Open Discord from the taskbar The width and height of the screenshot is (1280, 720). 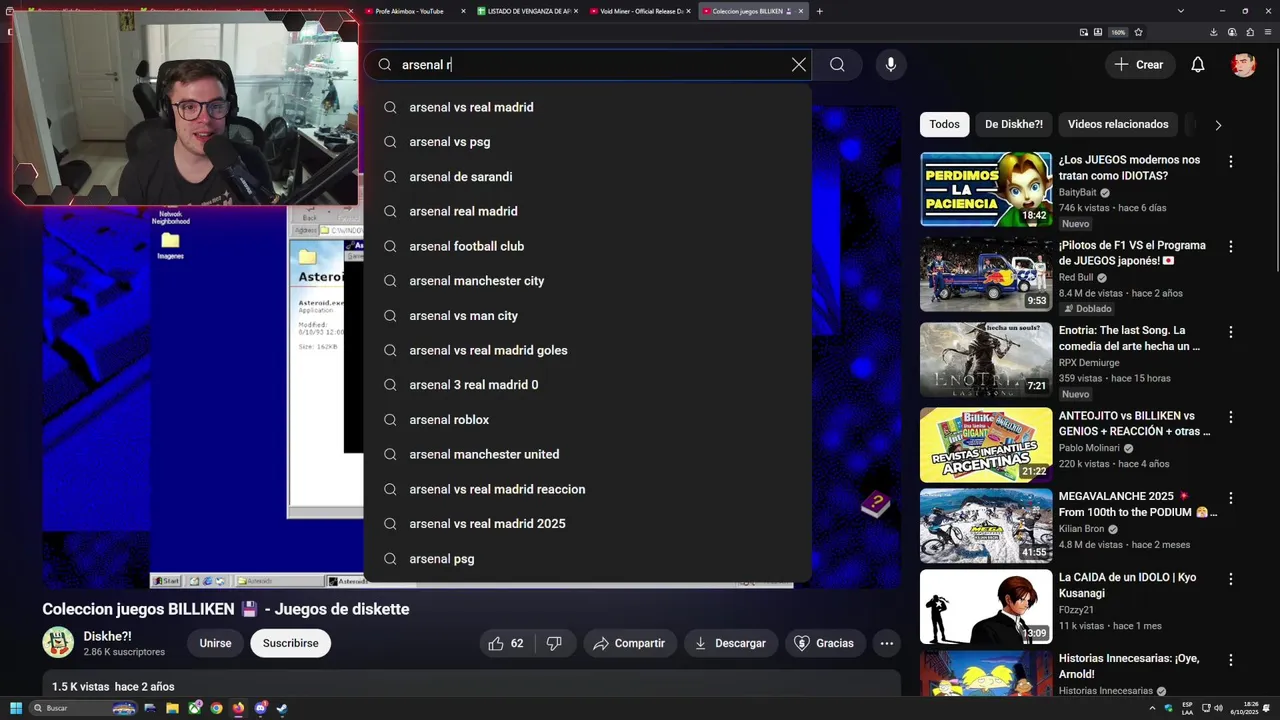point(260,708)
